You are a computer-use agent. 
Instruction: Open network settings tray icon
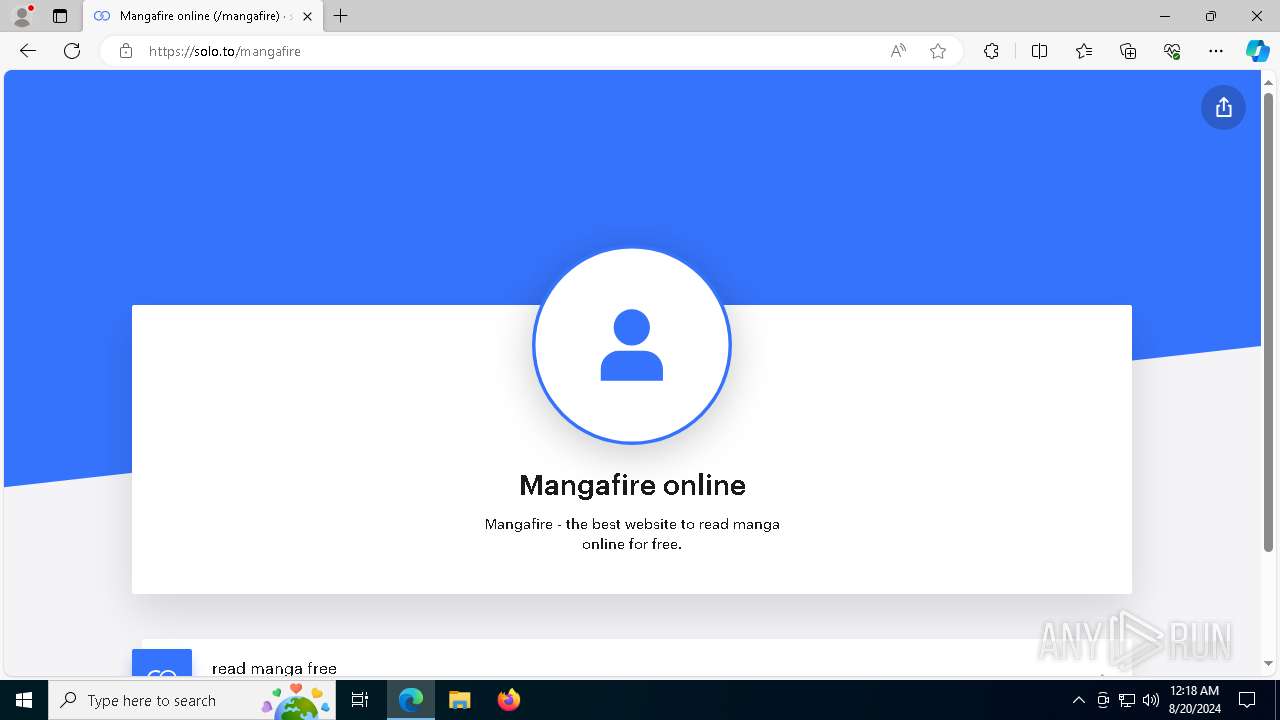point(1127,700)
